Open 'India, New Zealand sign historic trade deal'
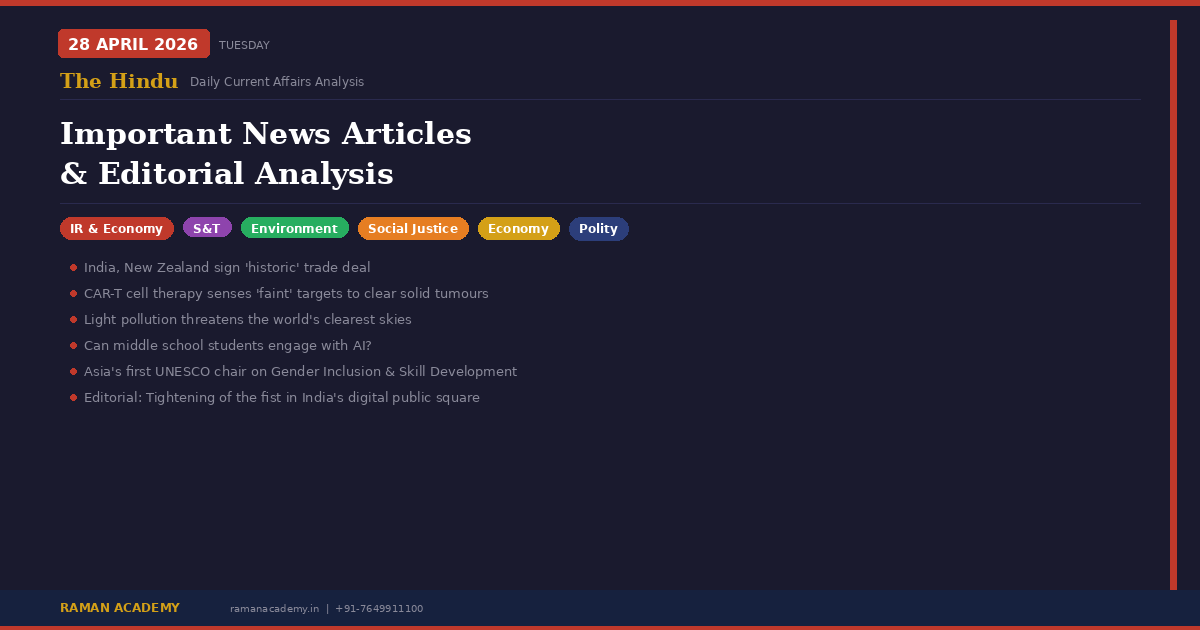 [227, 268]
